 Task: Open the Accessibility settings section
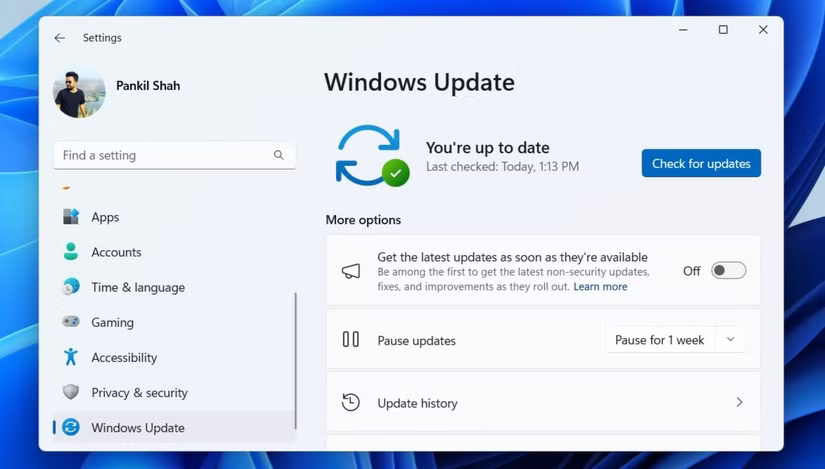(174, 357)
